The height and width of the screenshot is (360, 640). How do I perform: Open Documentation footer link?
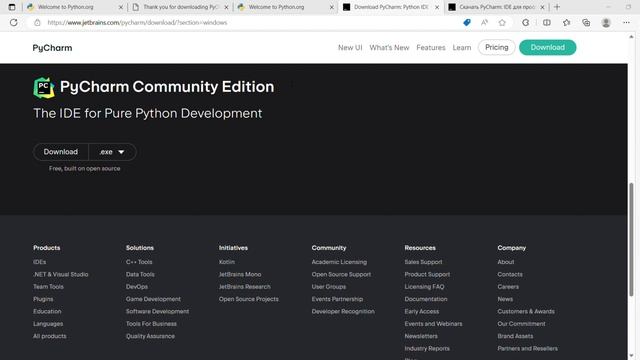[426, 299]
